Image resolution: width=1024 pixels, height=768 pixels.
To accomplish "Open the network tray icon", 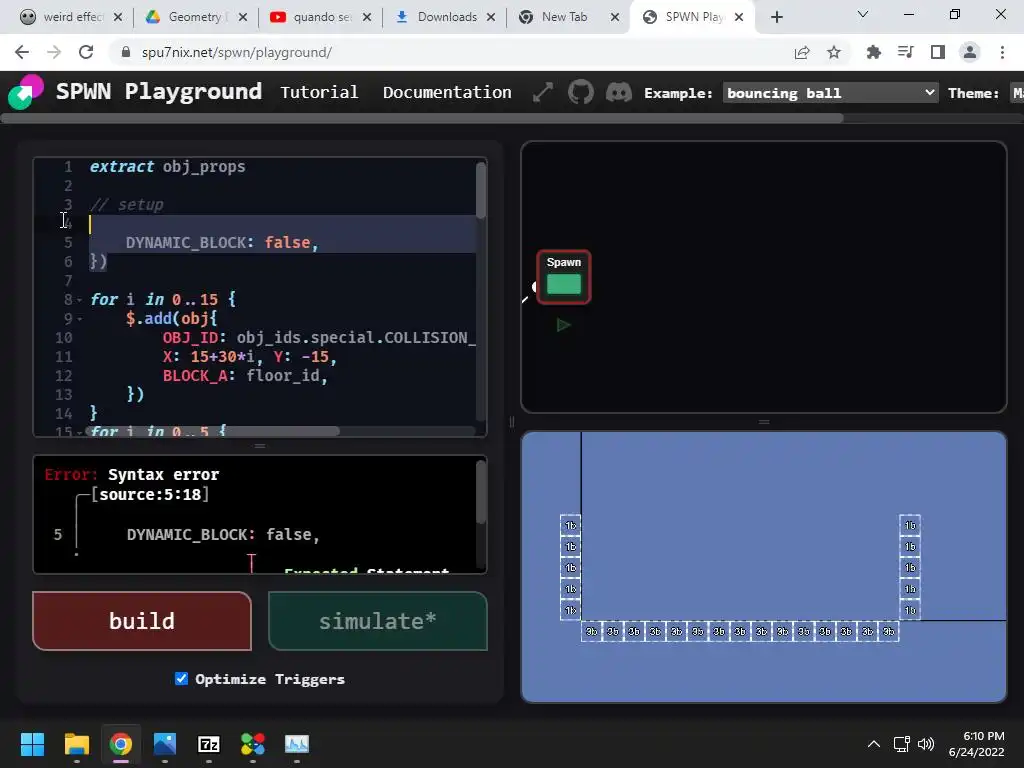I will [x=902, y=744].
